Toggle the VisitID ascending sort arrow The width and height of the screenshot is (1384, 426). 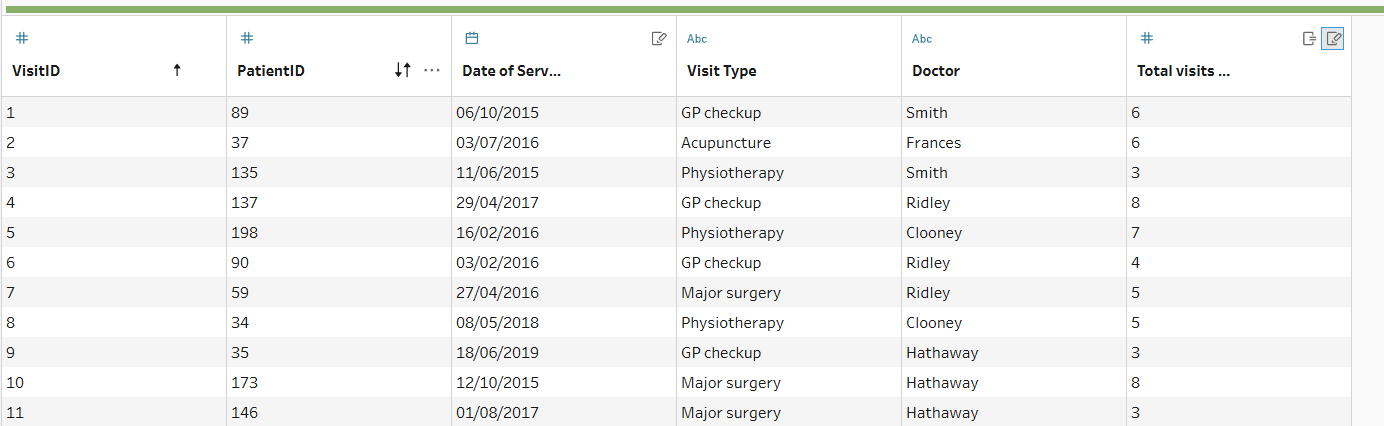click(x=177, y=70)
